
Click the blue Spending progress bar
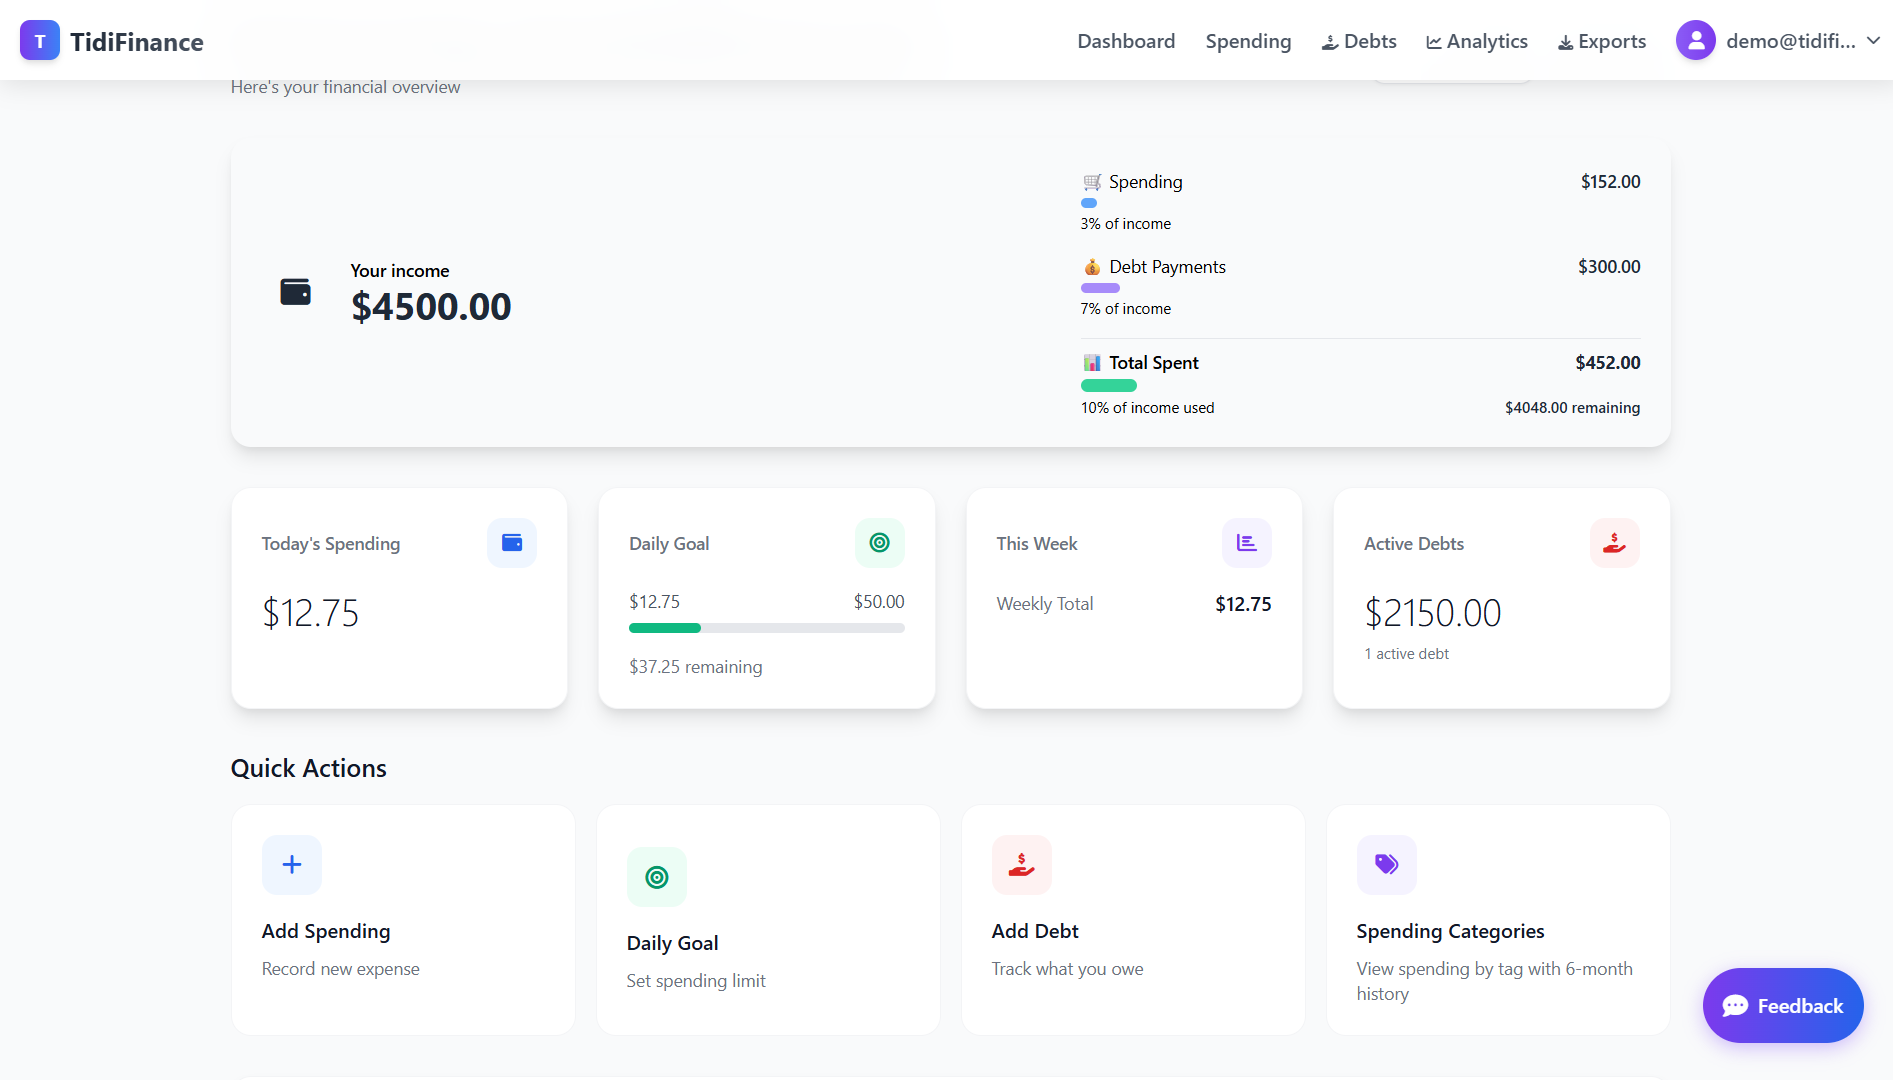1089,203
